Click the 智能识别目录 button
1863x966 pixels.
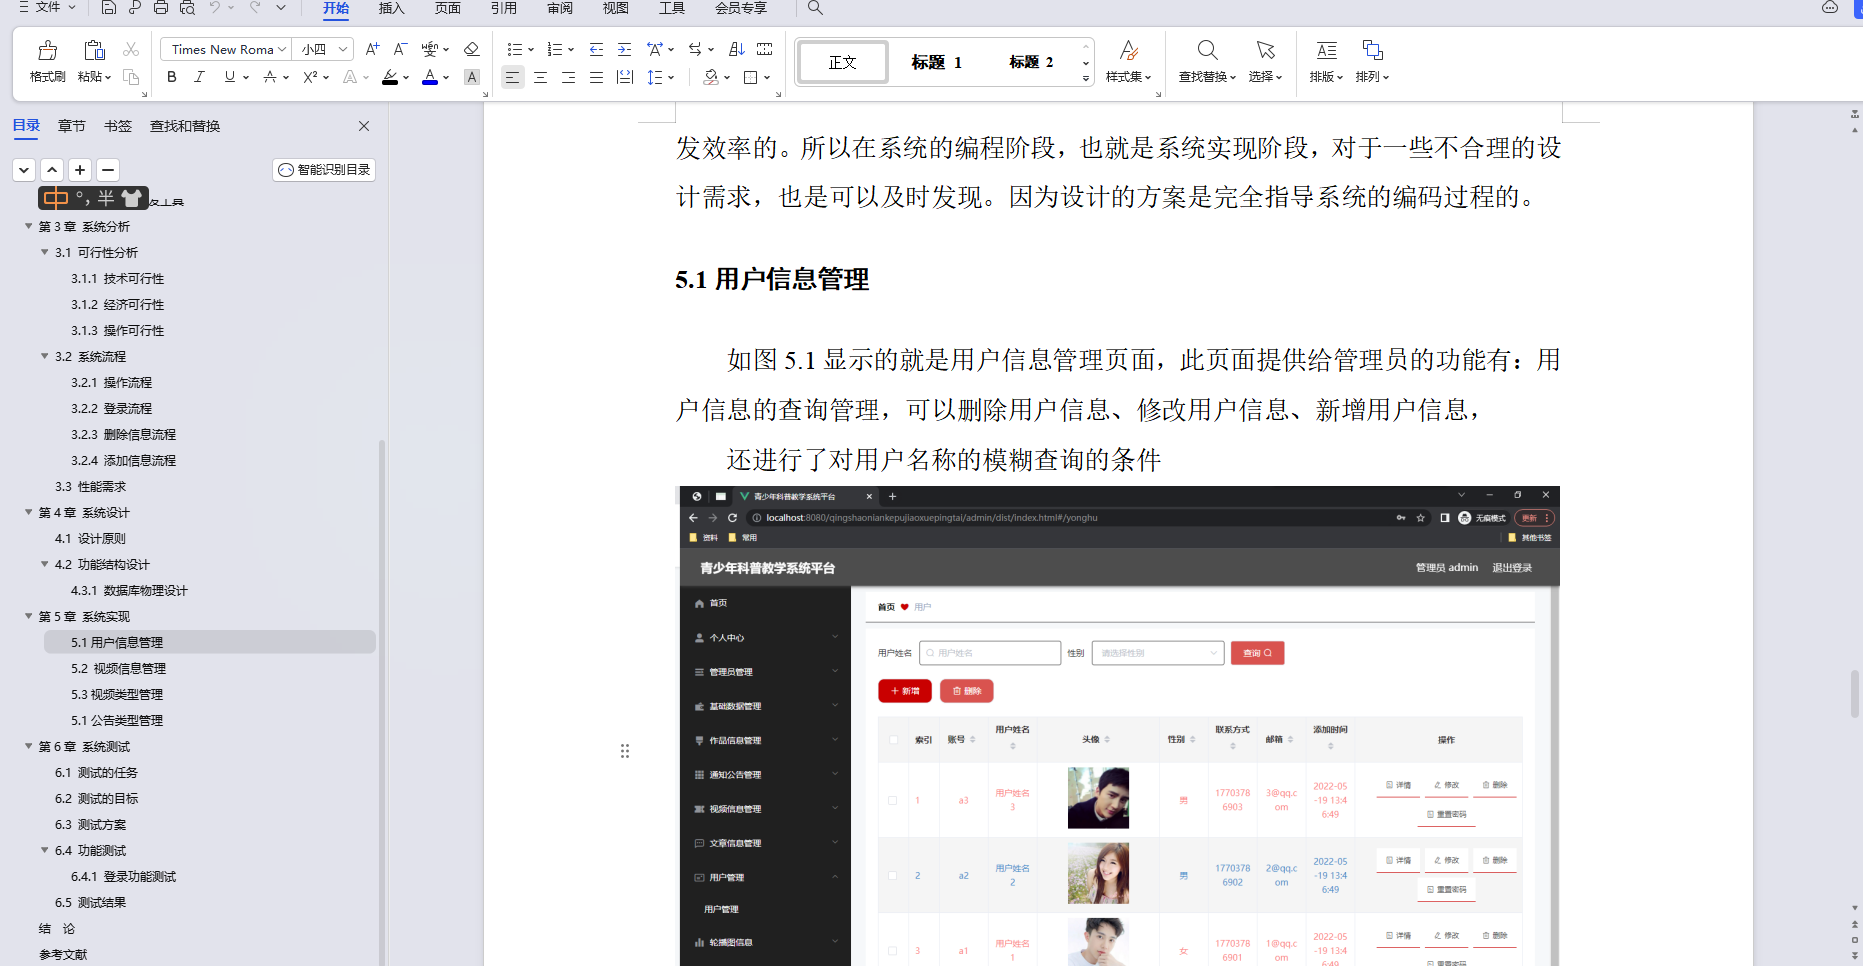pos(323,169)
